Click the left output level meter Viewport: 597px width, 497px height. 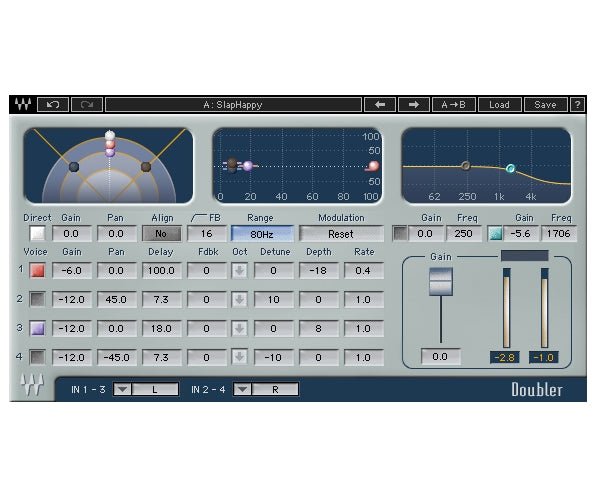(506, 308)
